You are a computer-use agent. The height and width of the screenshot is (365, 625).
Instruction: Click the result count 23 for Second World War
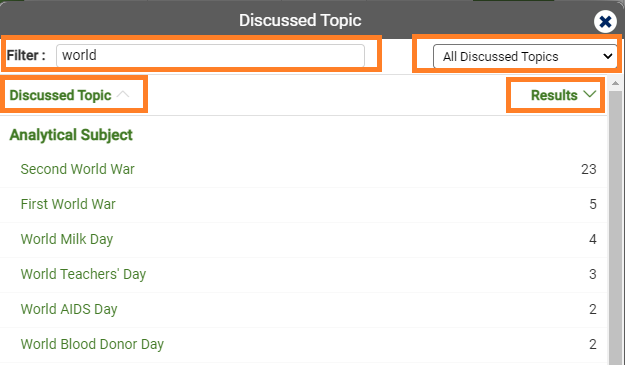[x=589, y=169]
